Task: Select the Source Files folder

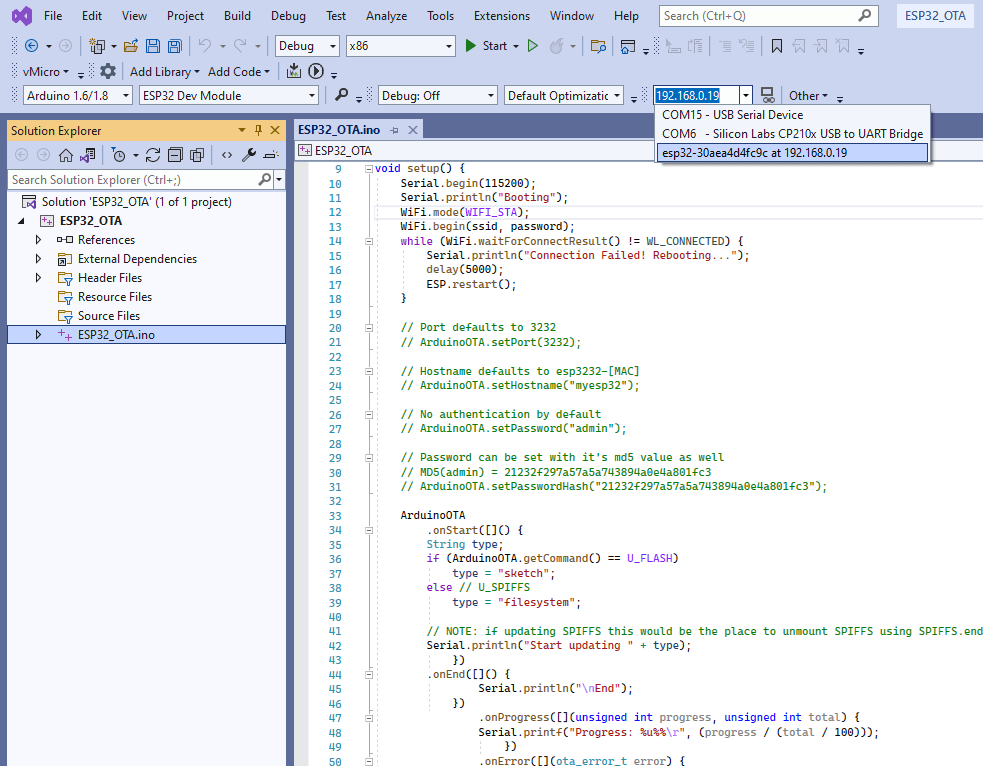Action: click(x=108, y=315)
